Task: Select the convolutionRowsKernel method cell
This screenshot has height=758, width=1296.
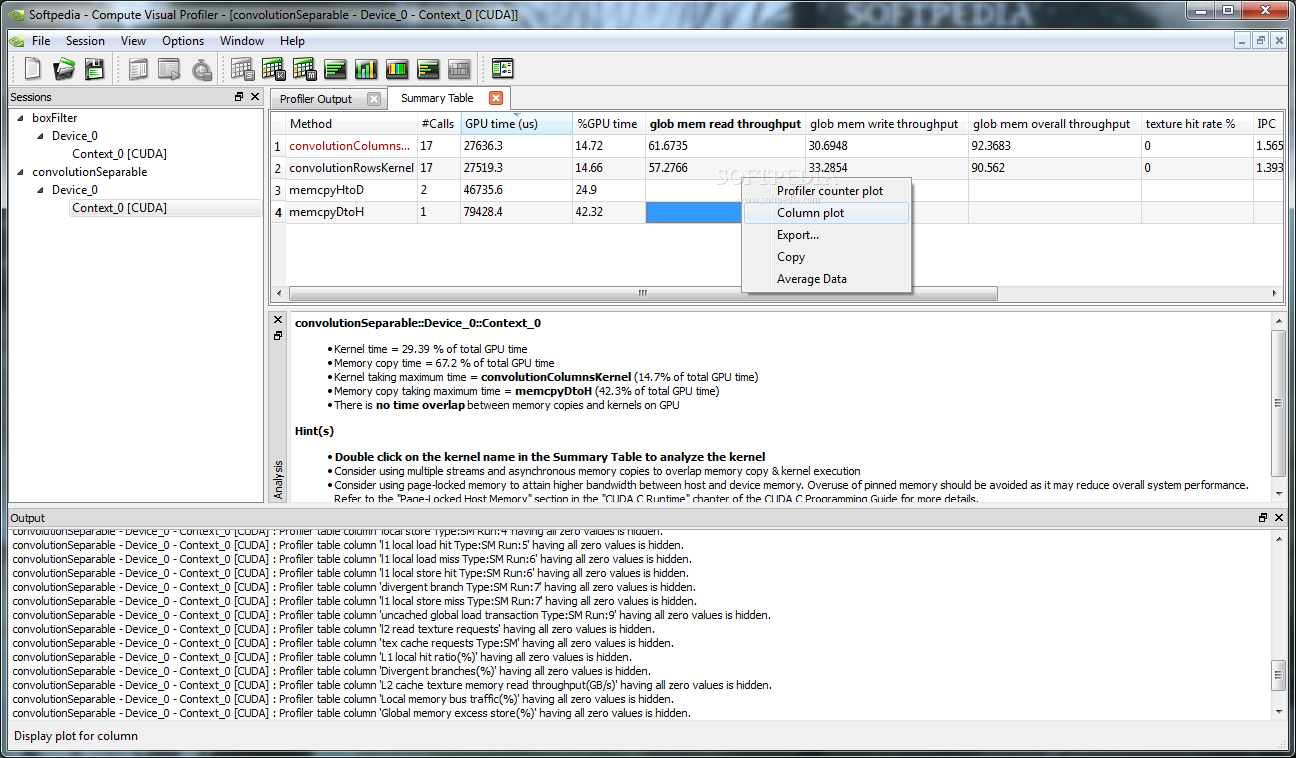Action: tap(352, 168)
